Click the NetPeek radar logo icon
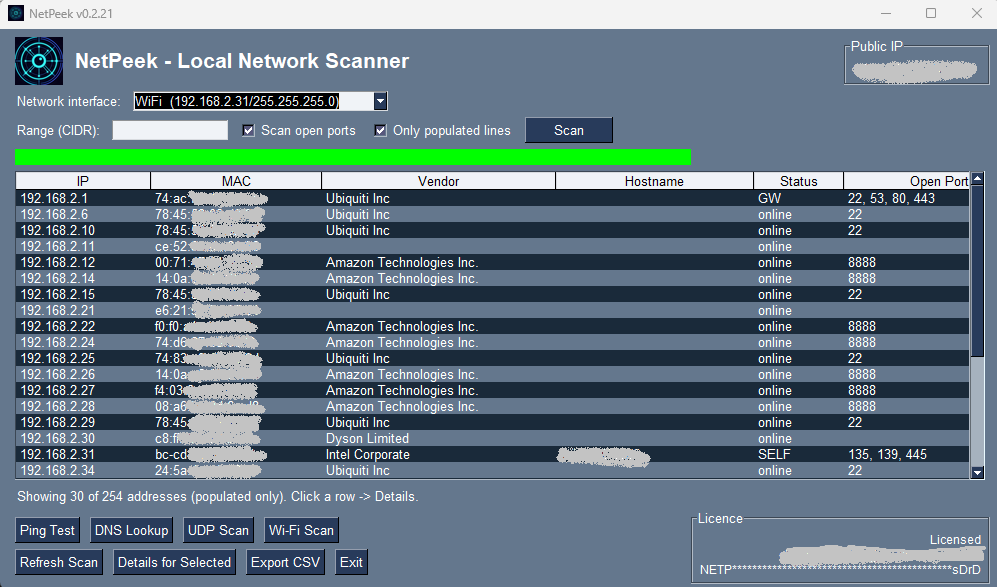997x587 pixels. (39, 61)
